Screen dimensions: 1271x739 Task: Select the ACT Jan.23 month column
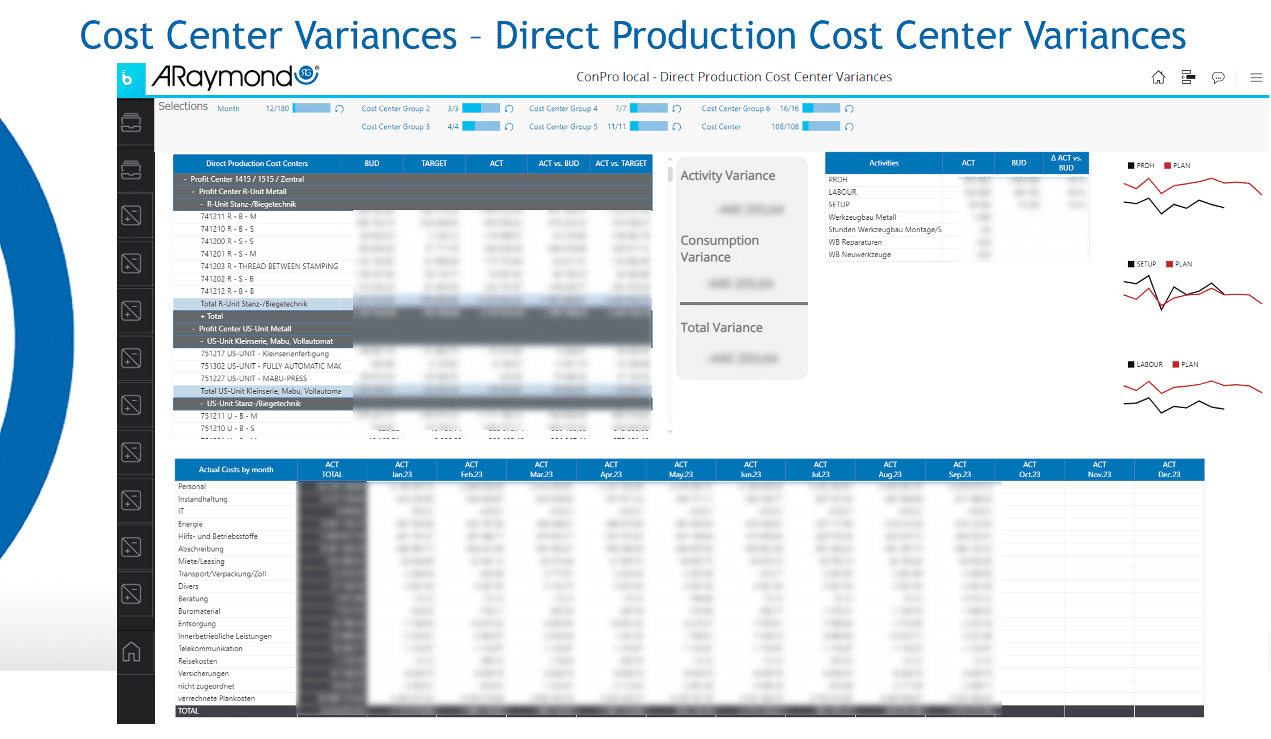(x=401, y=469)
